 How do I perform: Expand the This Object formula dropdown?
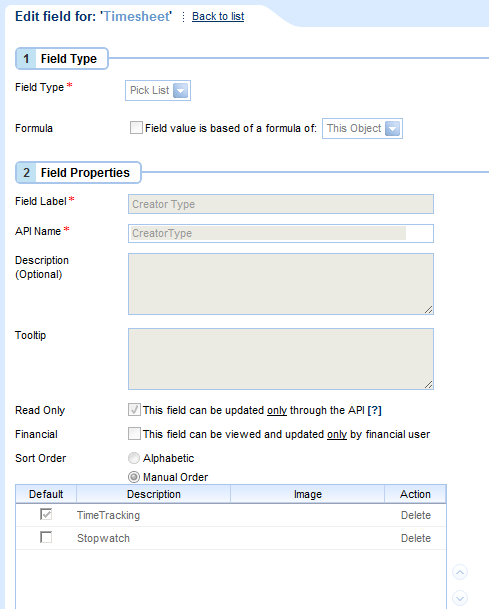tap(392, 129)
